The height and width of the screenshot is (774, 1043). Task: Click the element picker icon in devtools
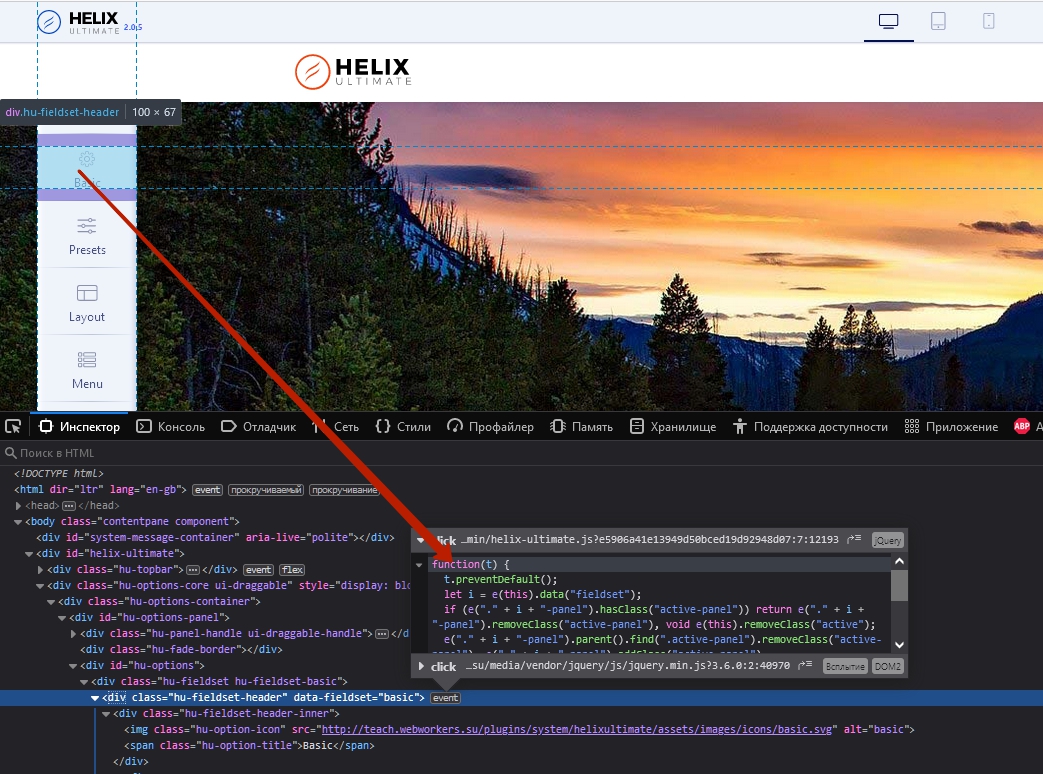pos(13,427)
